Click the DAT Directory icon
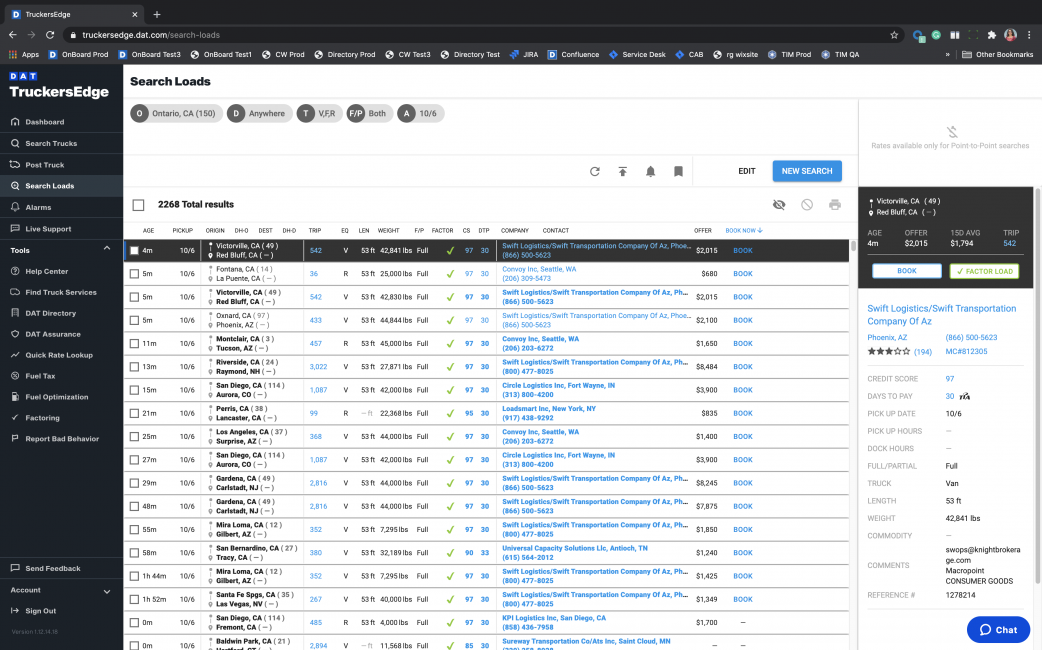The image size is (1042, 650). 15,313
